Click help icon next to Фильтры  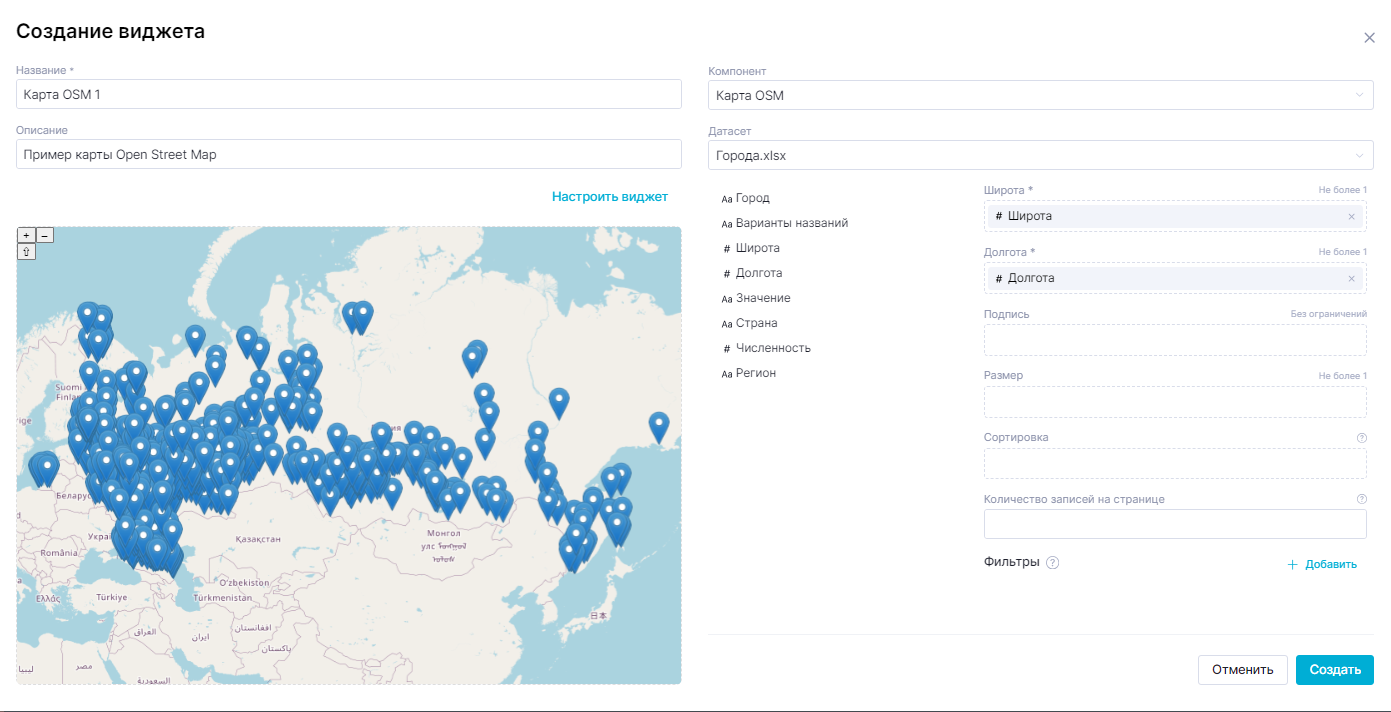pyautogui.click(x=1052, y=563)
